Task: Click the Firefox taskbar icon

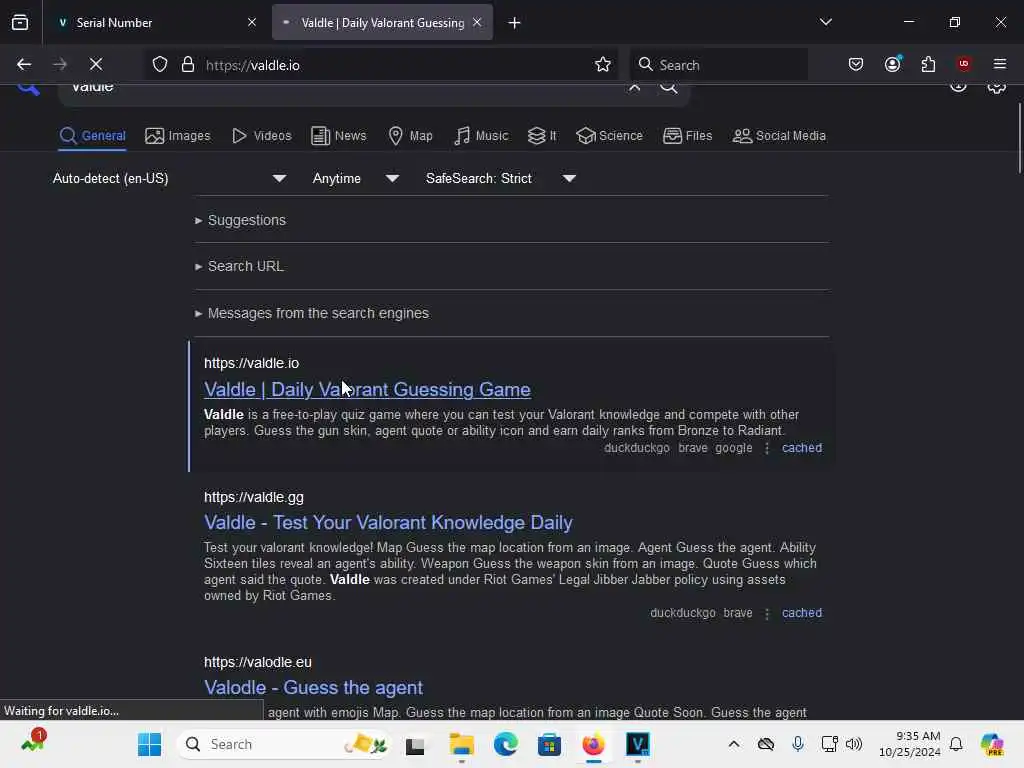Action: tap(593, 744)
